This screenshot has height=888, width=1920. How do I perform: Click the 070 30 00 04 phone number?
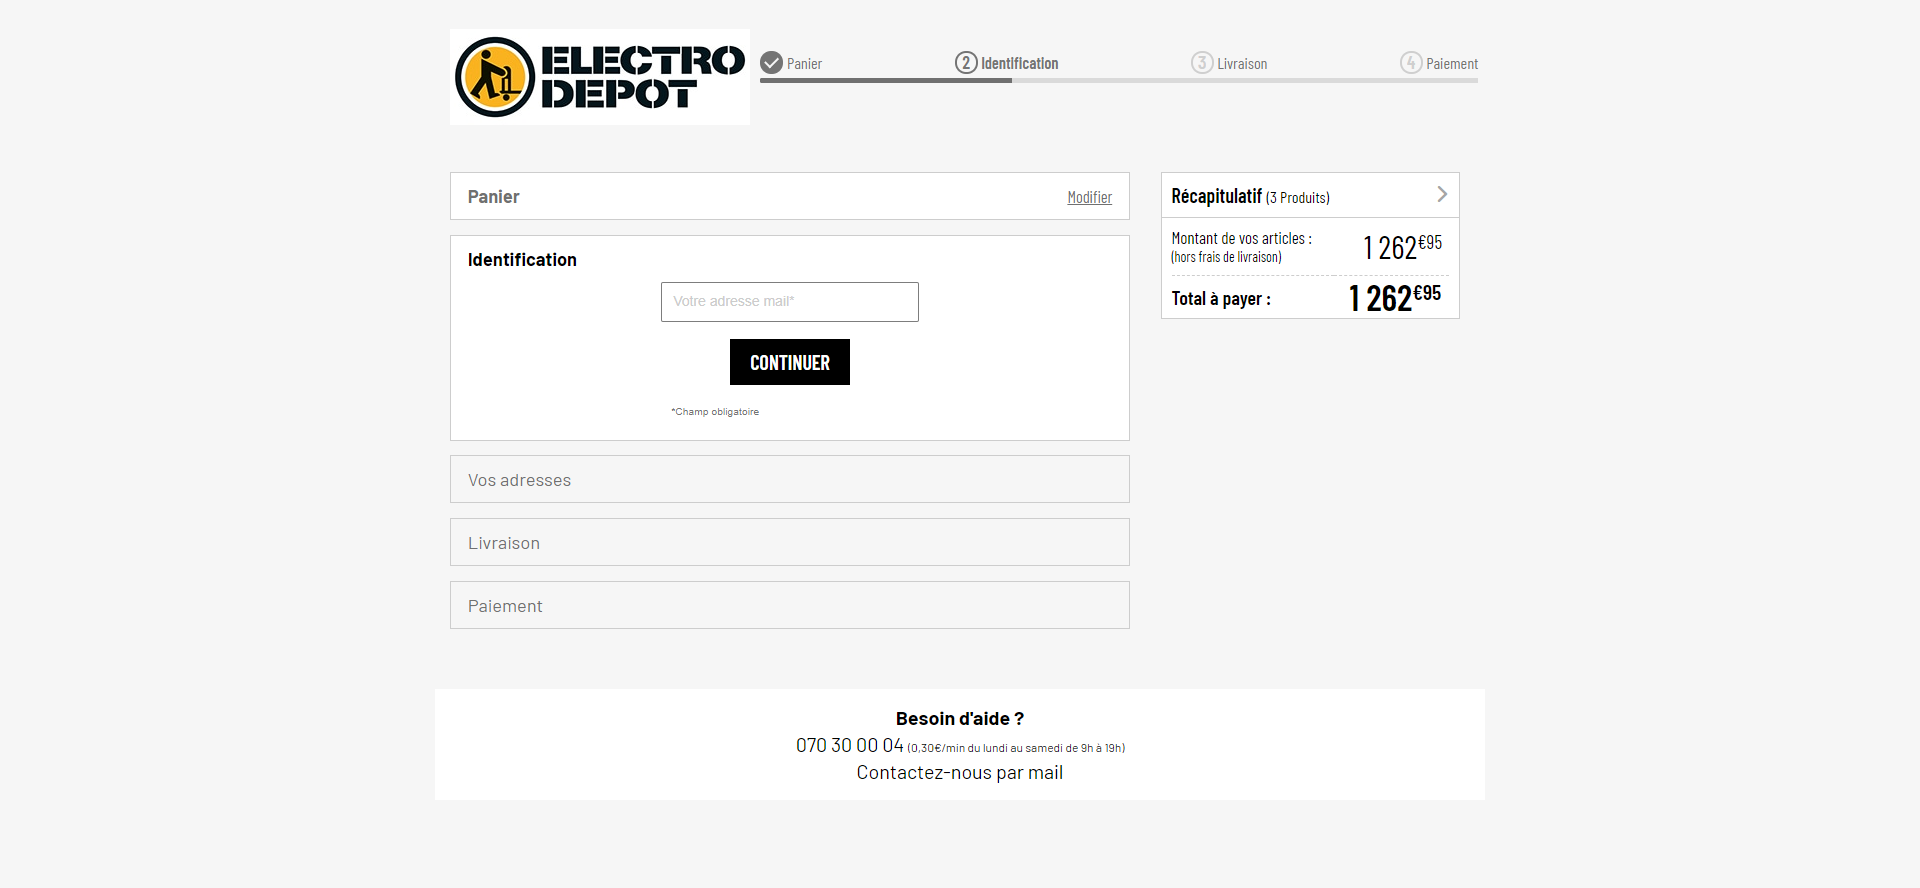click(849, 746)
